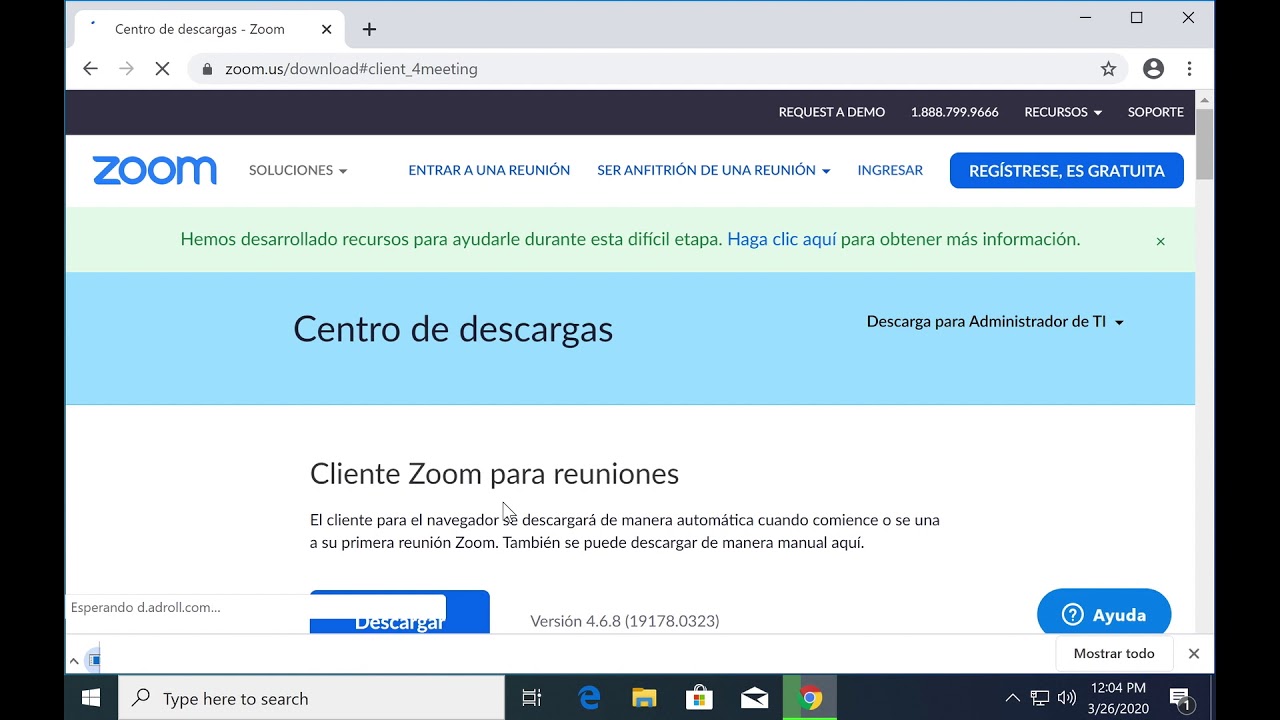Follow the Haga clic aquí link
The height and width of the screenshot is (720, 1280).
coord(782,240)
